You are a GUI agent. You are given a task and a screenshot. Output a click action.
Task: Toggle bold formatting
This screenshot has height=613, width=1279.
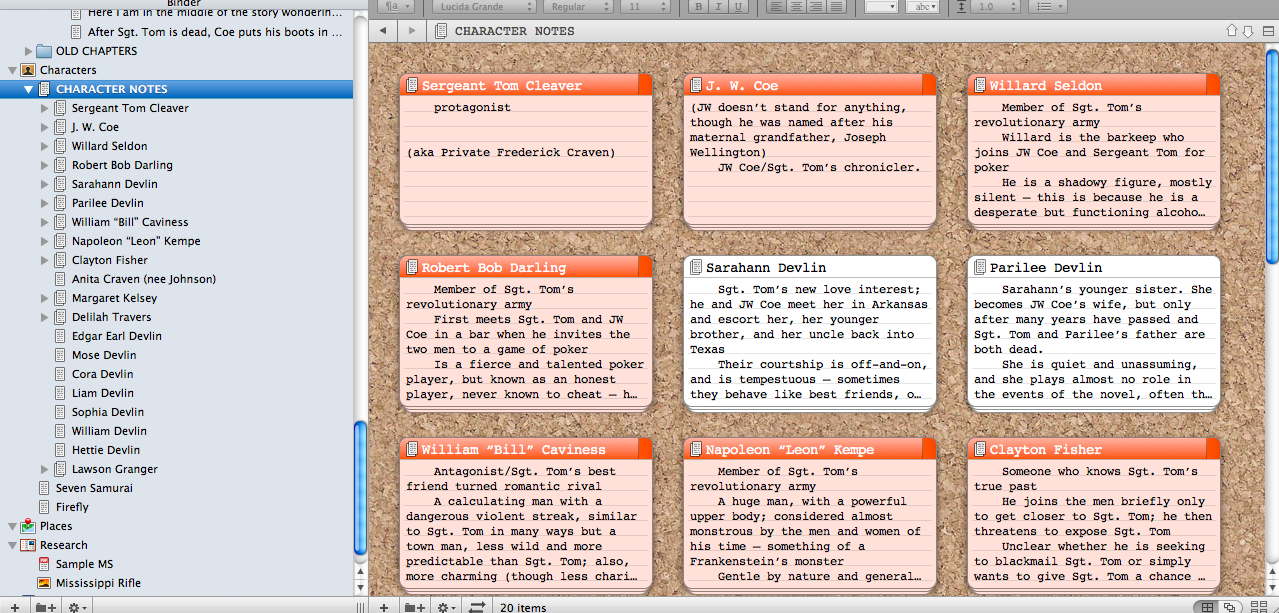[x=698, y=6]
